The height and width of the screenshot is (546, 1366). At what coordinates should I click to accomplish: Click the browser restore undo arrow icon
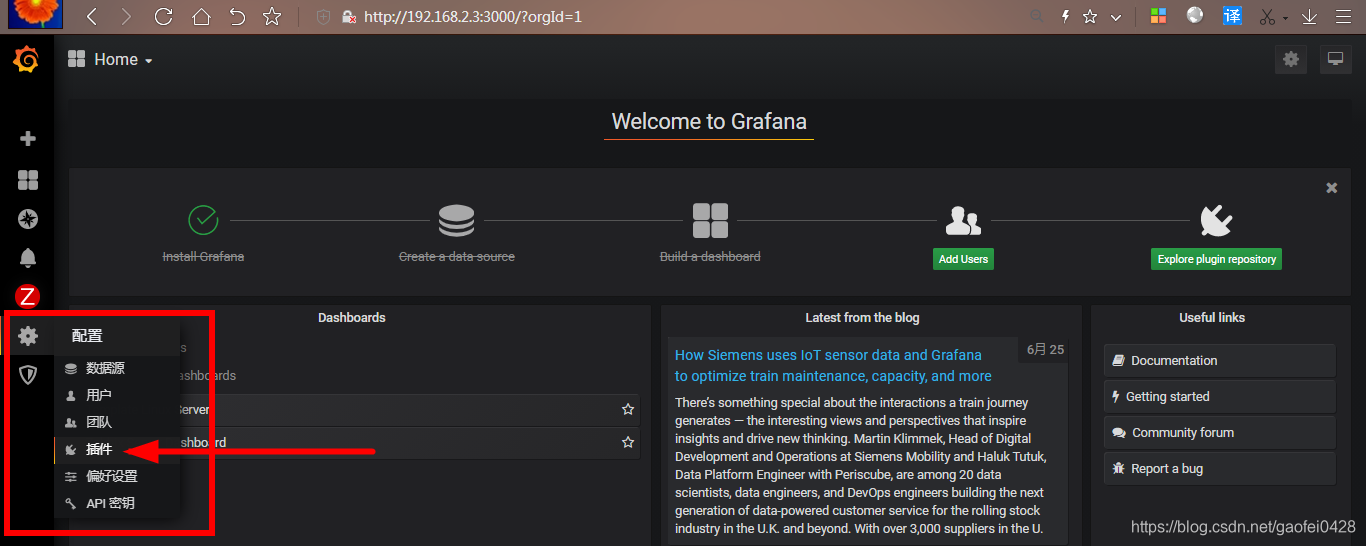coord(237,17)
